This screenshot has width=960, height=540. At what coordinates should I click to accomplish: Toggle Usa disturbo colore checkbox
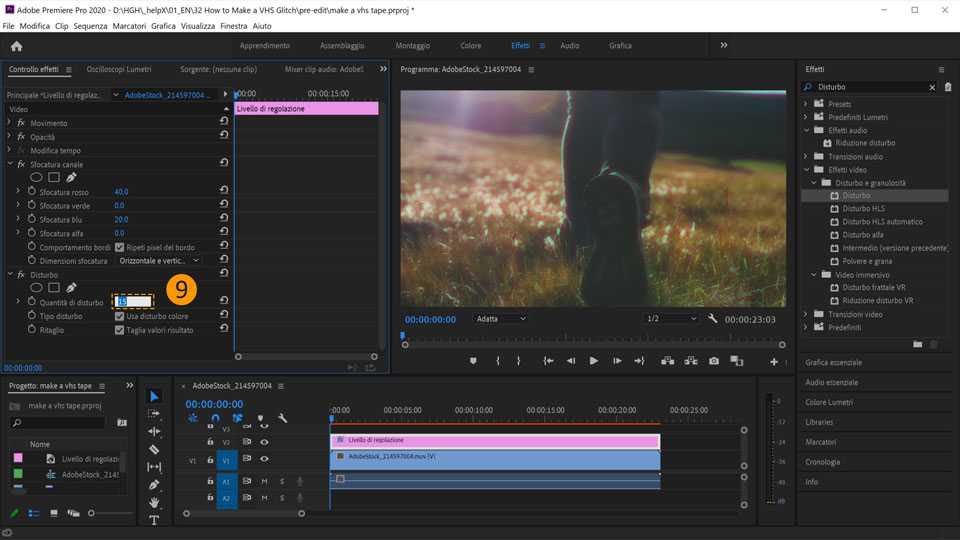(x=119, y=317)
